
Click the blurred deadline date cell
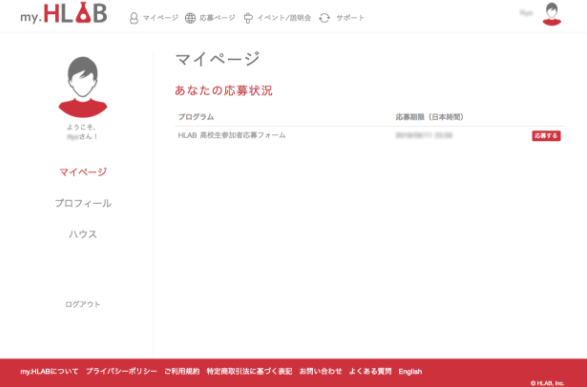[x=424, y=135]
